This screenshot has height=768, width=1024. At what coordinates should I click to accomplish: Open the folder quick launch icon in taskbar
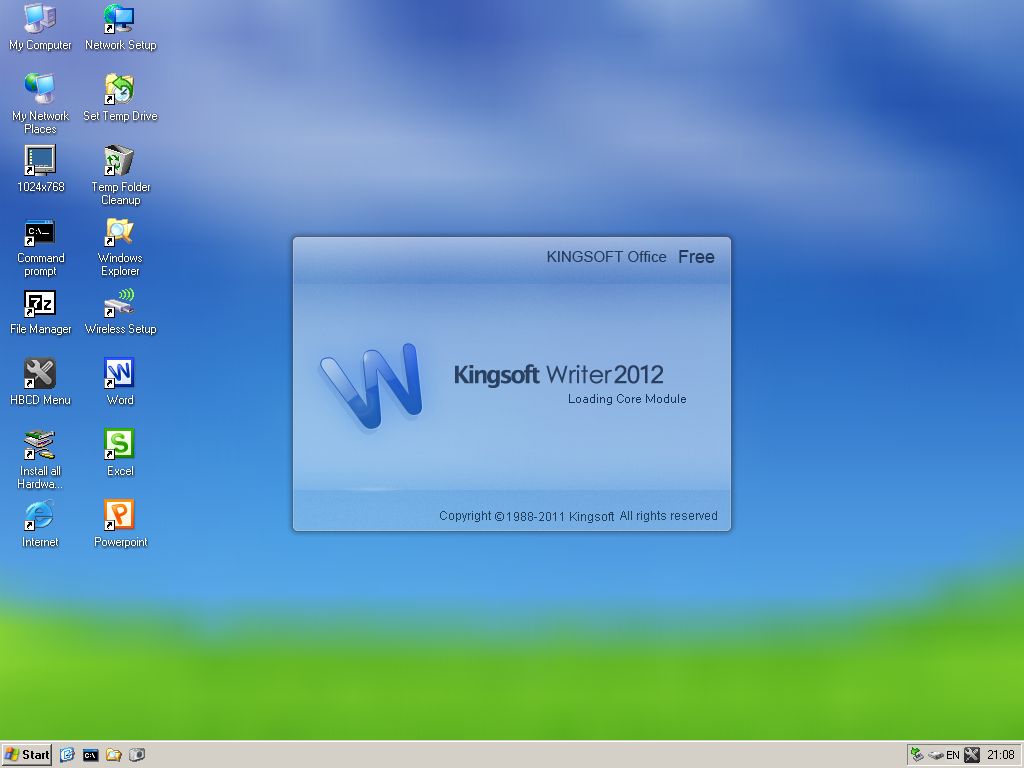click(114, 755)
